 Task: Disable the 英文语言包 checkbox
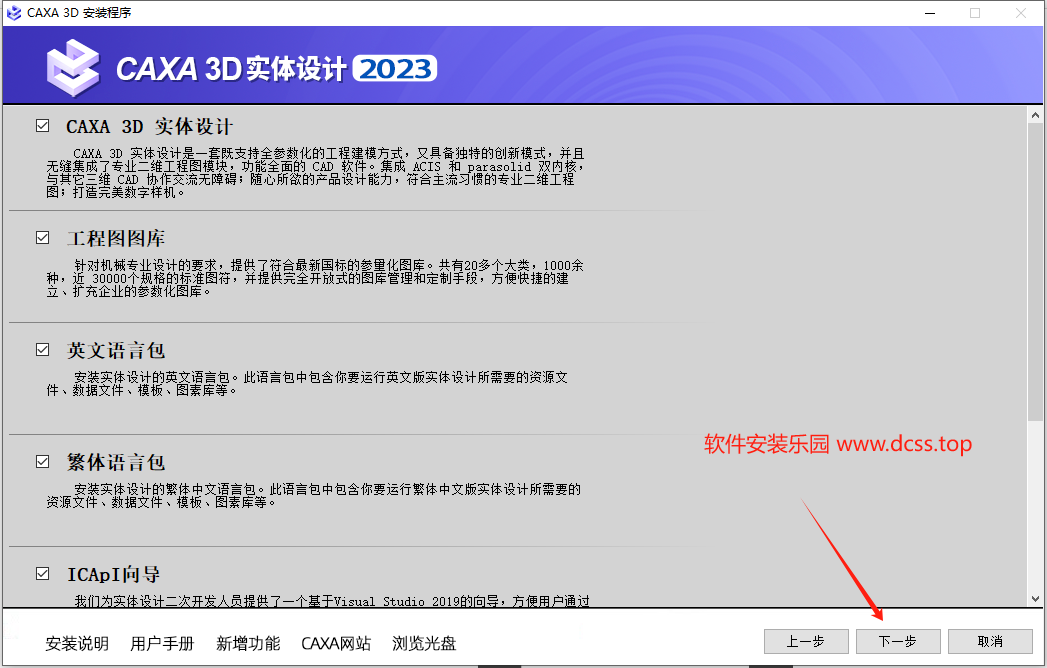pyautogui.click(x=43, y=350)
